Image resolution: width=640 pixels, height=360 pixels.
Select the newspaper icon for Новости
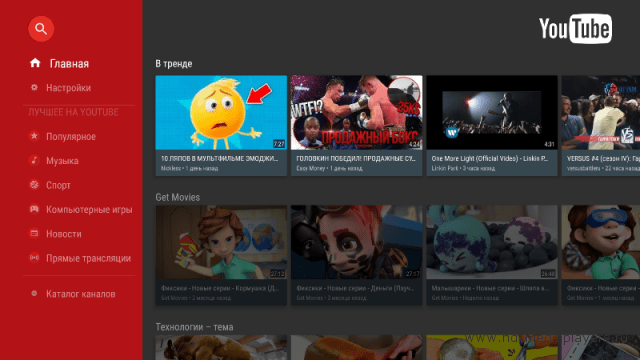click(x=34, y=233)
